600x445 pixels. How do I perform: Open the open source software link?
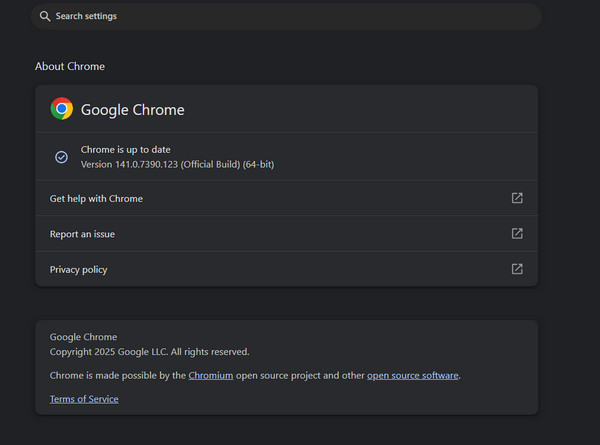[412, 375]
